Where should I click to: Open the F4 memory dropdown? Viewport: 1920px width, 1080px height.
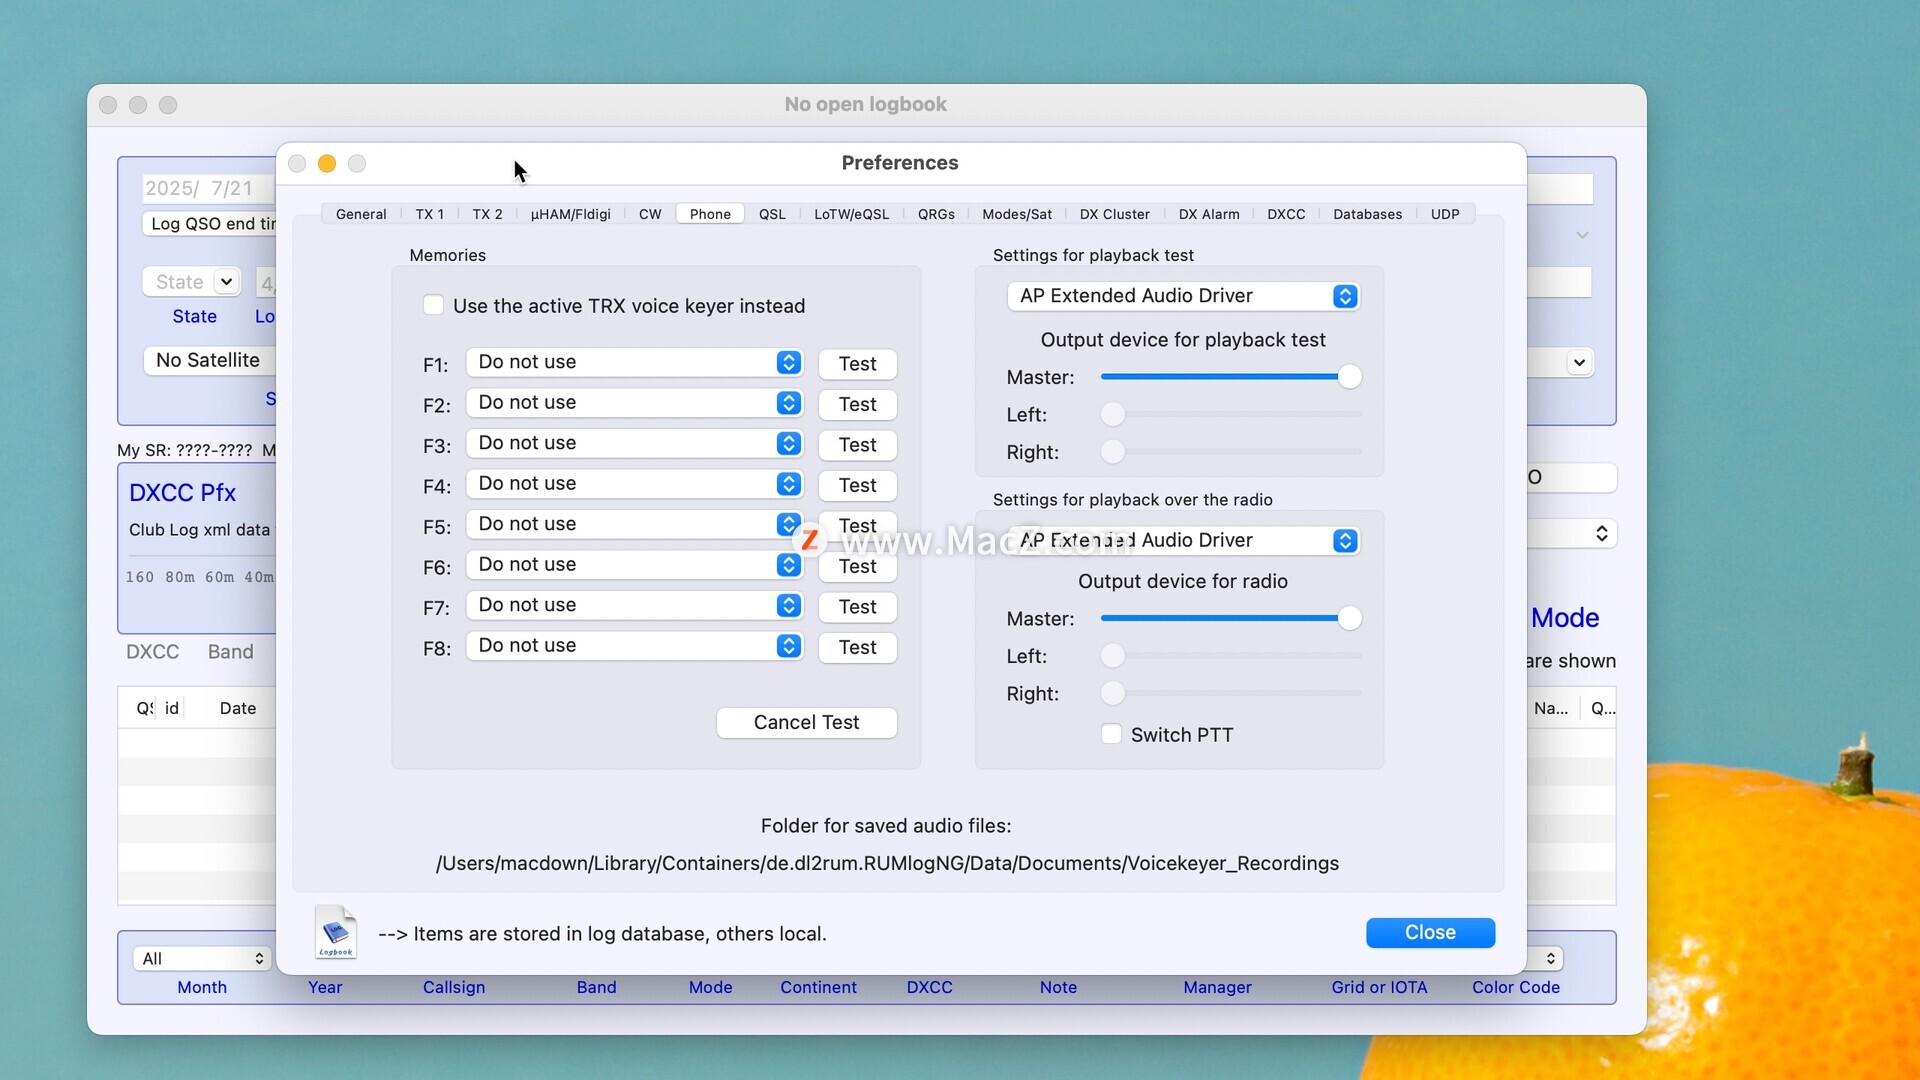(x=634, y=484)
